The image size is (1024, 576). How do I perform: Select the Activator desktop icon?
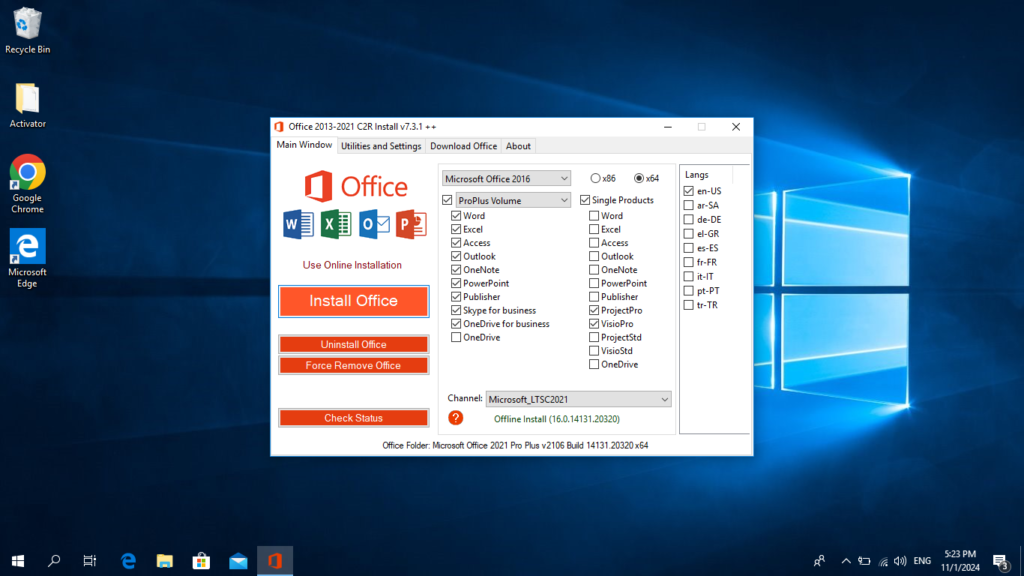(27, 105)
